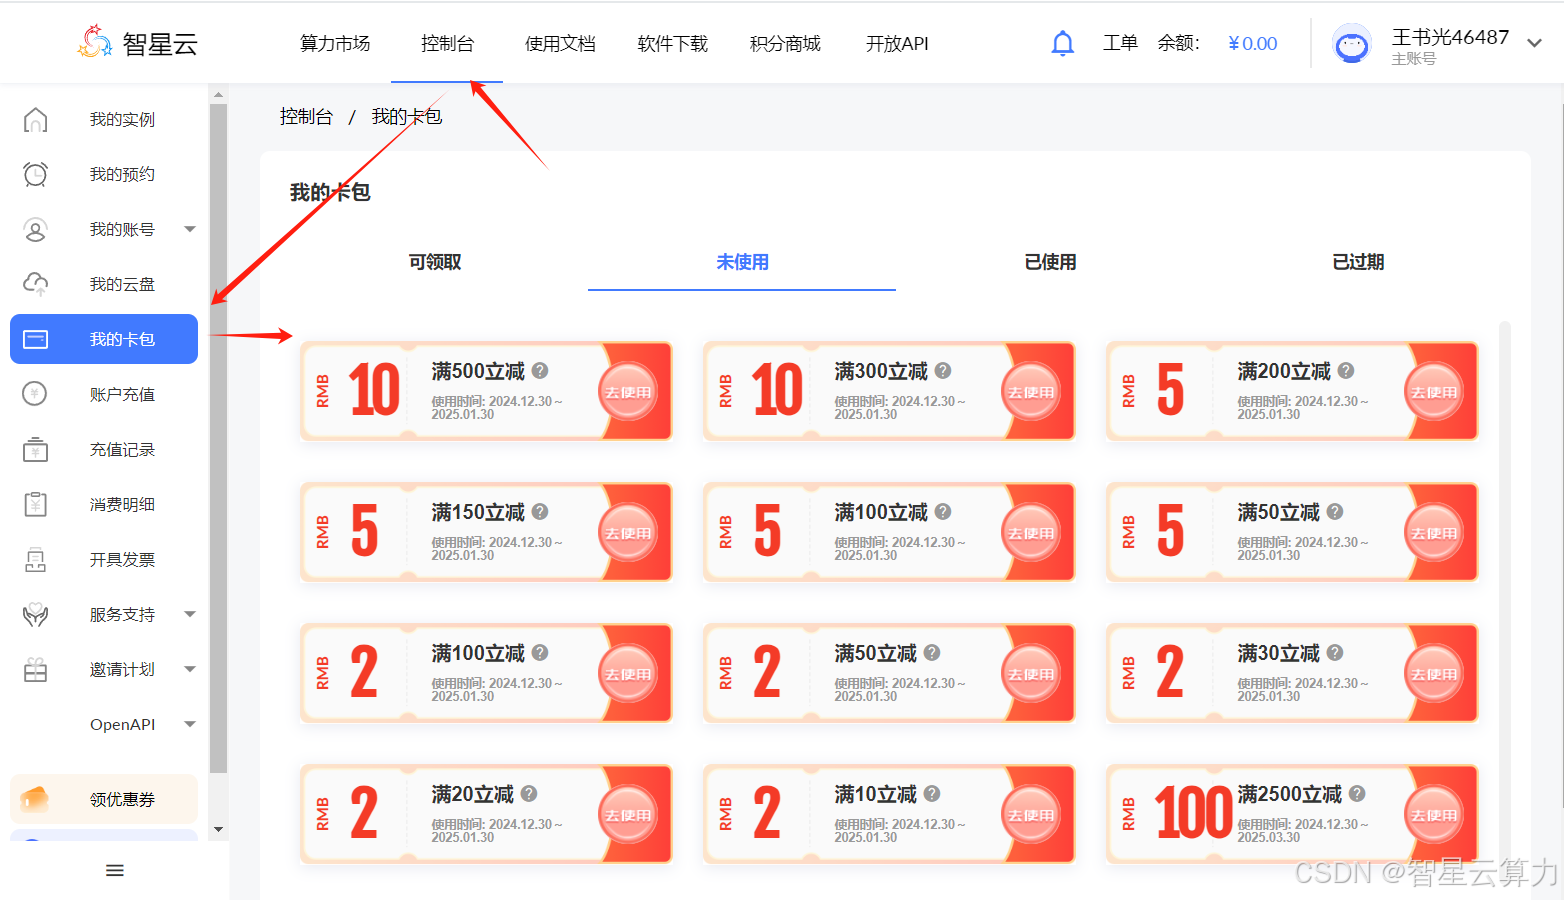Expand 邀请计划 submenu arrow
Viewport: 1564px width, 900px height.
point(190,669)
